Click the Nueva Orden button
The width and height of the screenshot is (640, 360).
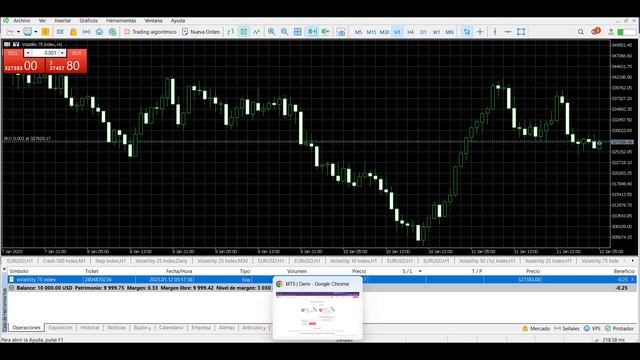pos(201,31)
